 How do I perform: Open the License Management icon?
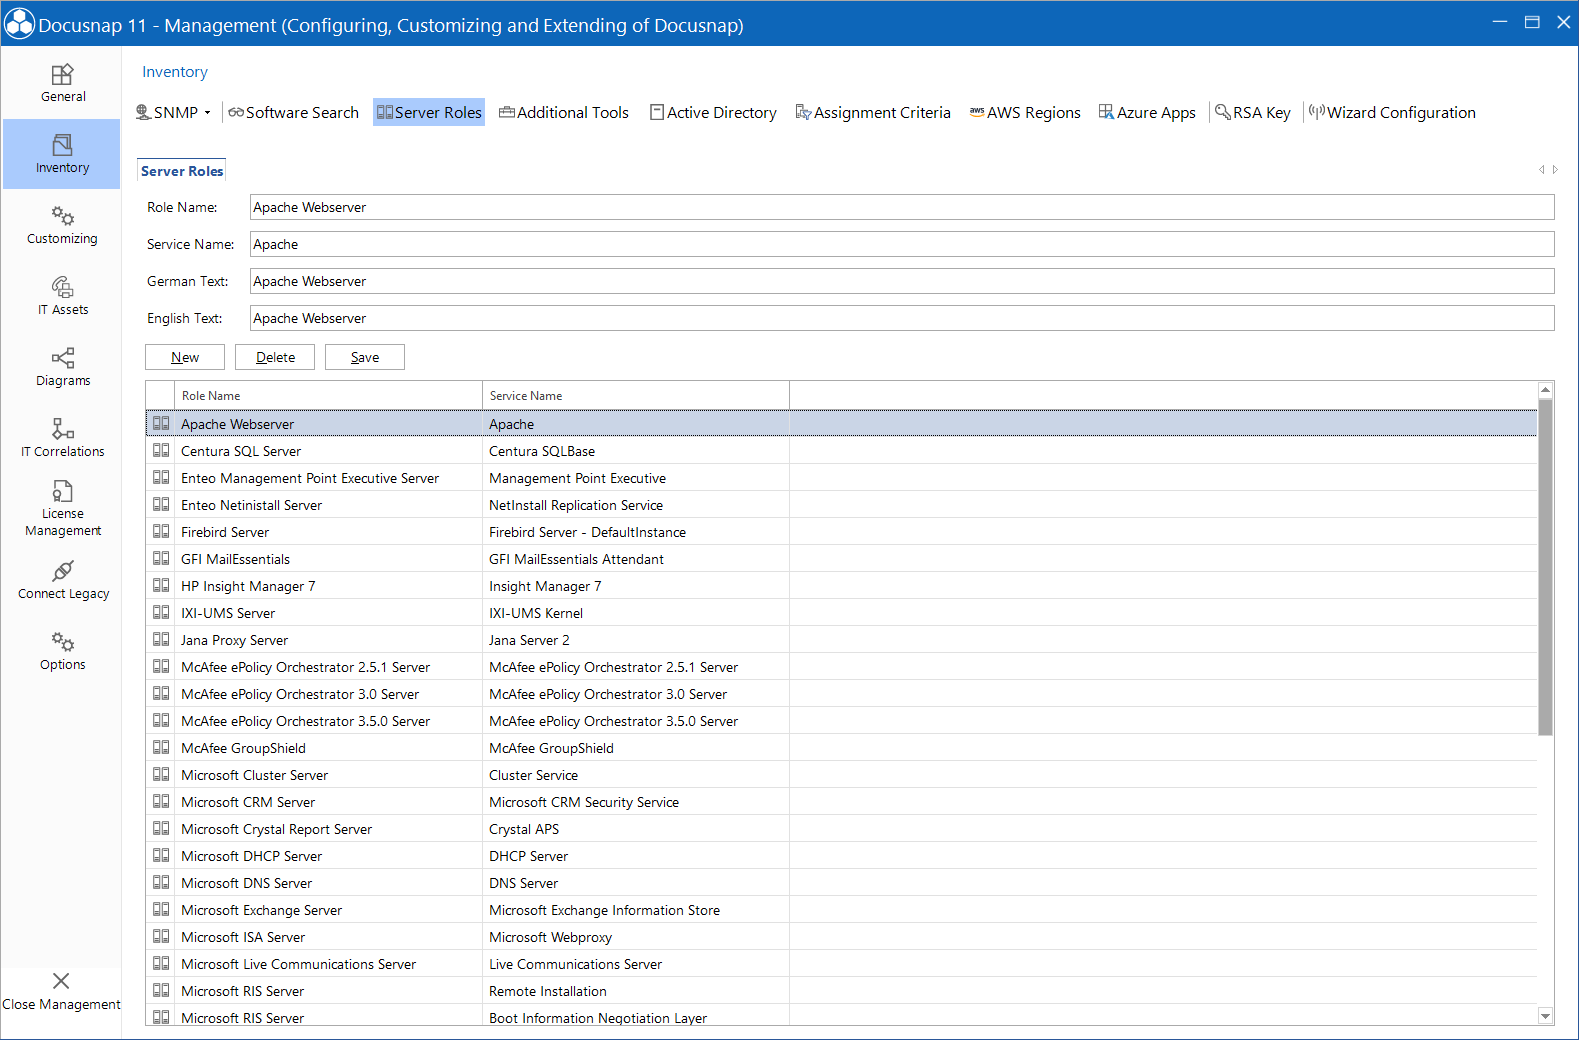(62, 491)
